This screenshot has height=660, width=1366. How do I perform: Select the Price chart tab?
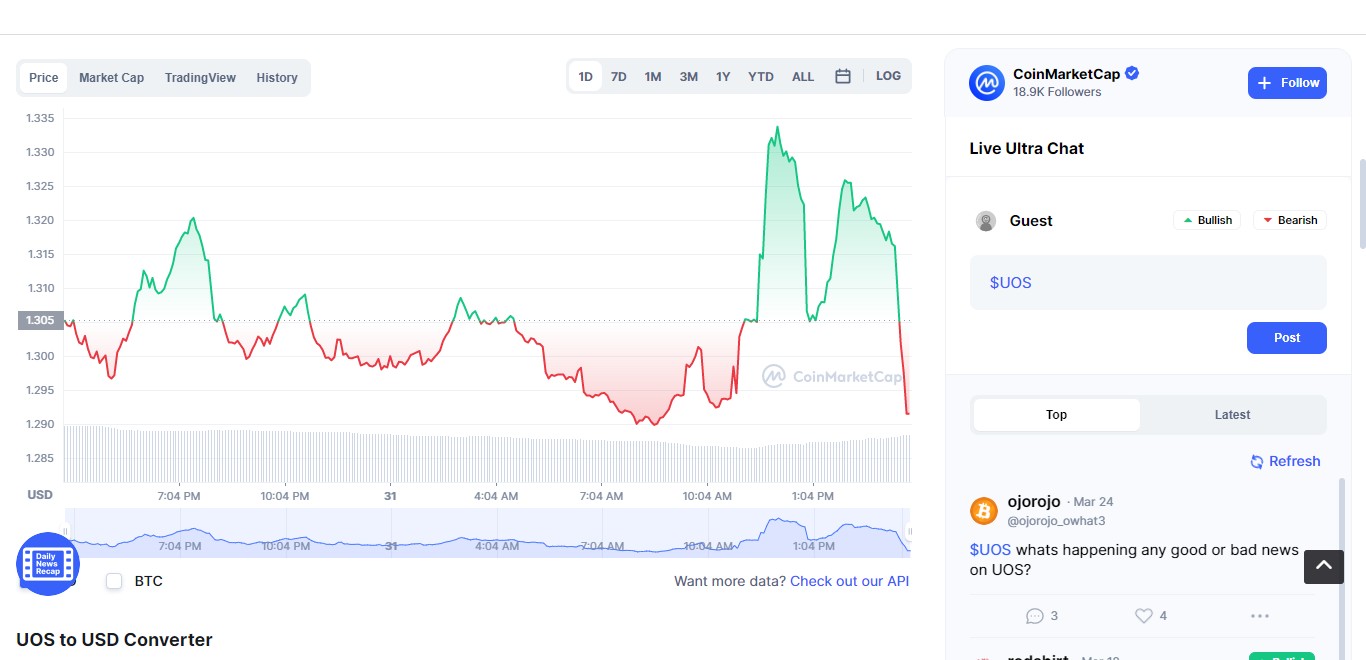click(x=44, y=78)
